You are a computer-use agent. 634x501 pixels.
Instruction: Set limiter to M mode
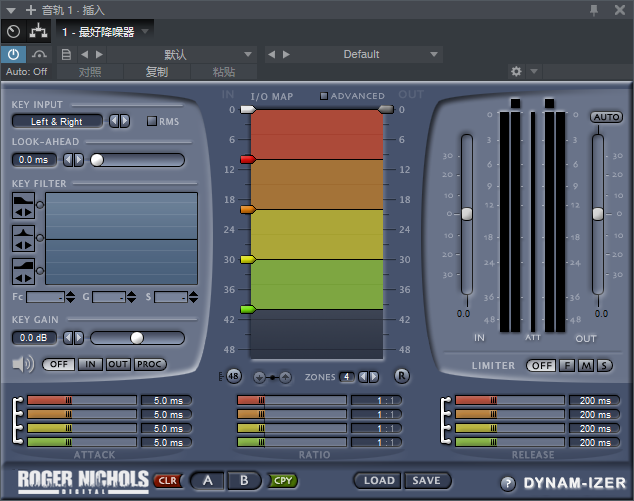[586, 366]
